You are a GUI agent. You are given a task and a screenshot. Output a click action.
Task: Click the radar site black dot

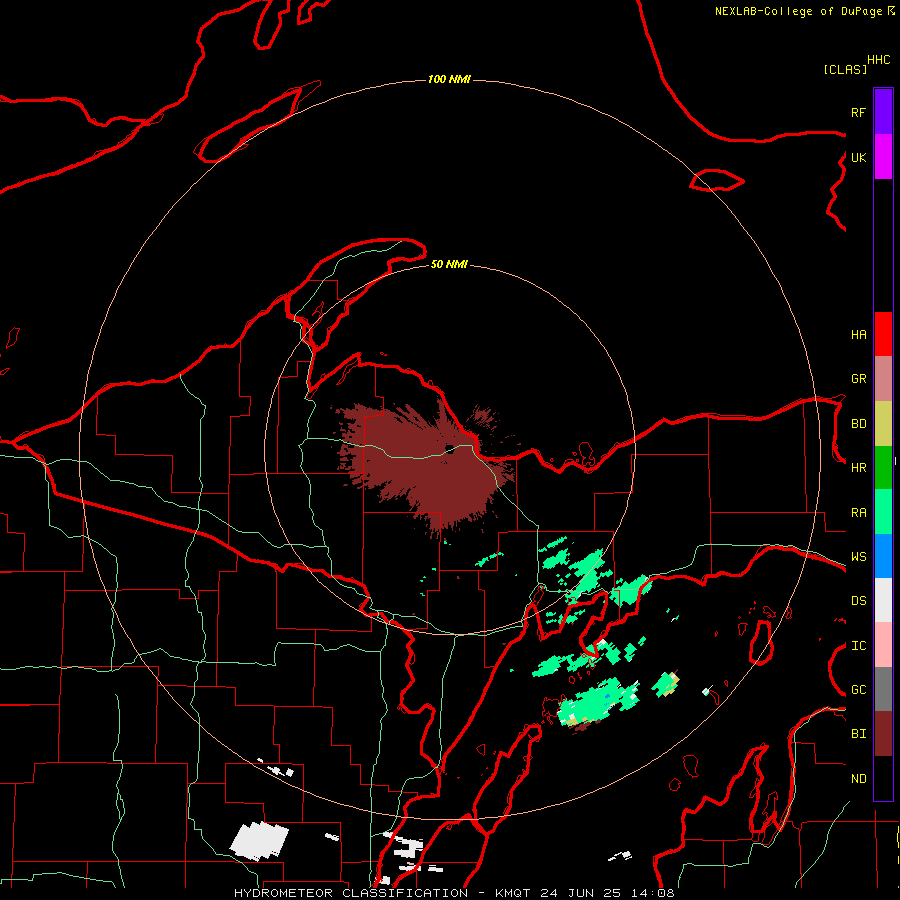pos(449,449)
